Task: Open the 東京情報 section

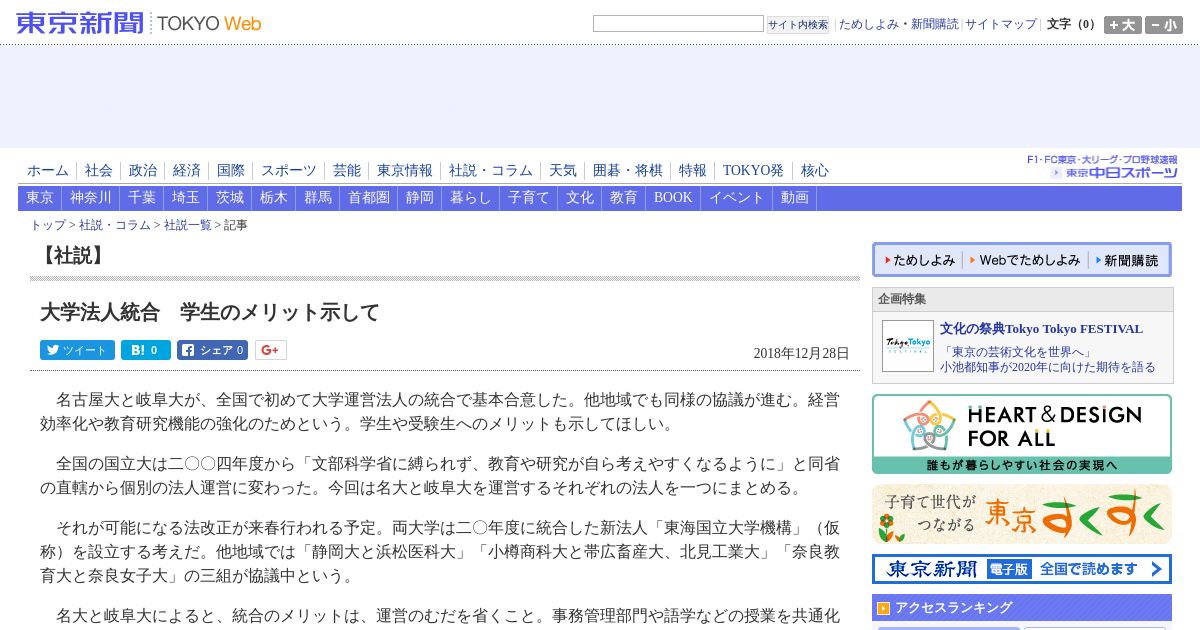Action: point(405,170)
